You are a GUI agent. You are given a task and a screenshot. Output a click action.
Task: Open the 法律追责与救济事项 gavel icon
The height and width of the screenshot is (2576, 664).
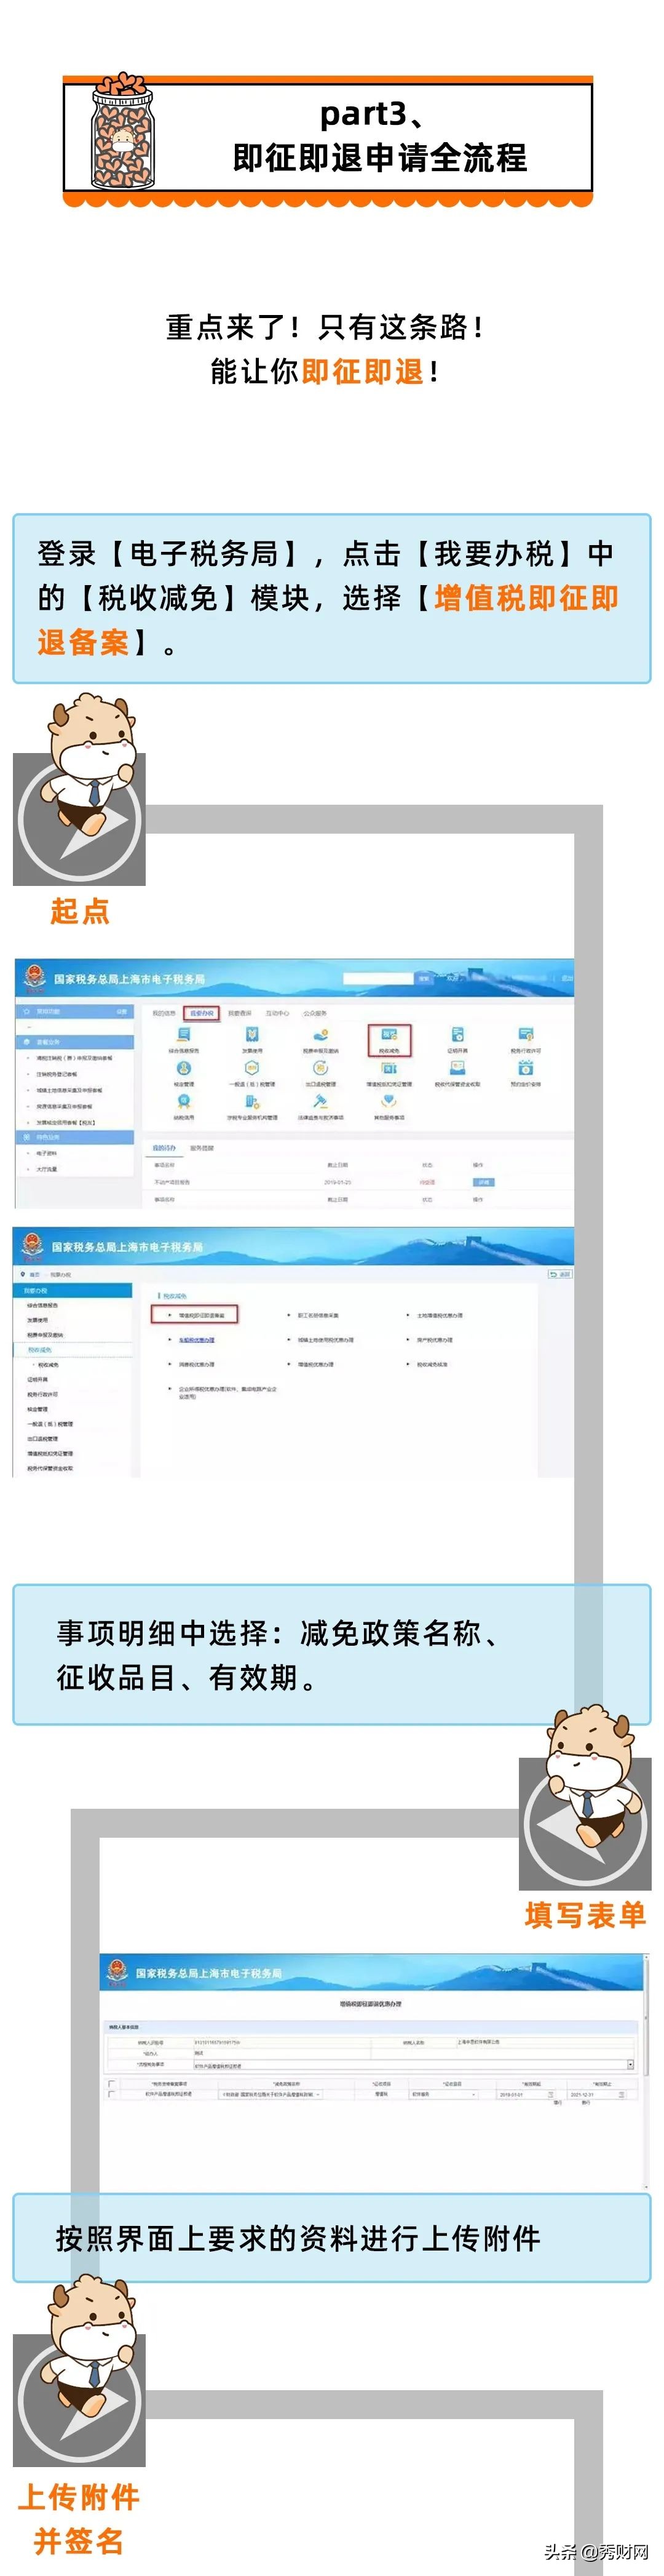coord(320,1103)
